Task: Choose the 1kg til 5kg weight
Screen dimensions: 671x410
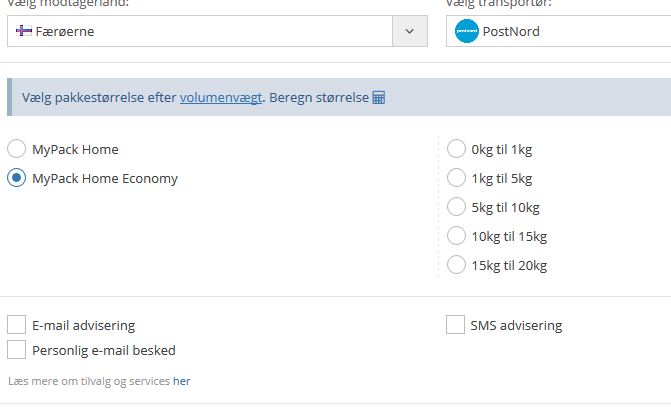Action: tap(456, 178)
